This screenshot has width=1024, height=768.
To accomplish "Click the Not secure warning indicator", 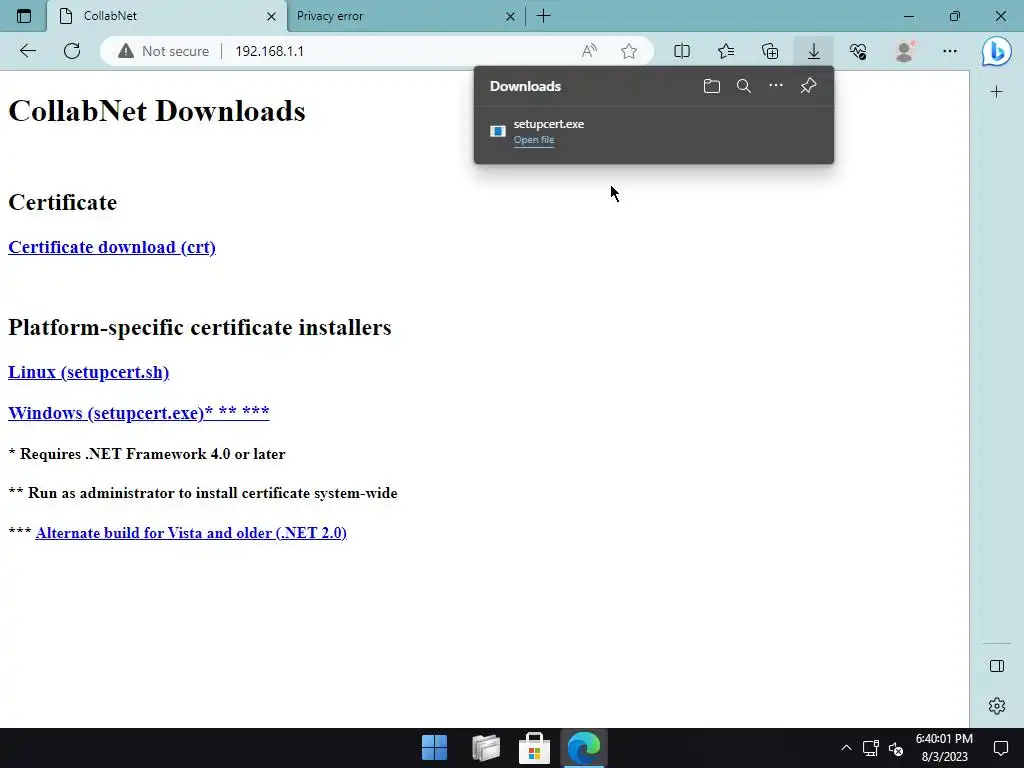I will 164,51.
